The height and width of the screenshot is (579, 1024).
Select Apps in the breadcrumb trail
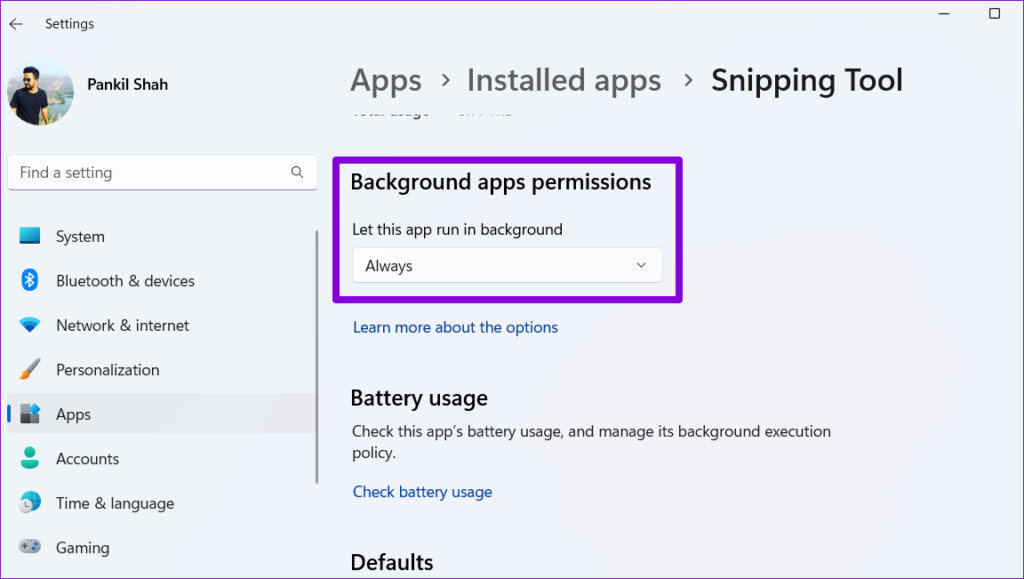pos(386,80)
